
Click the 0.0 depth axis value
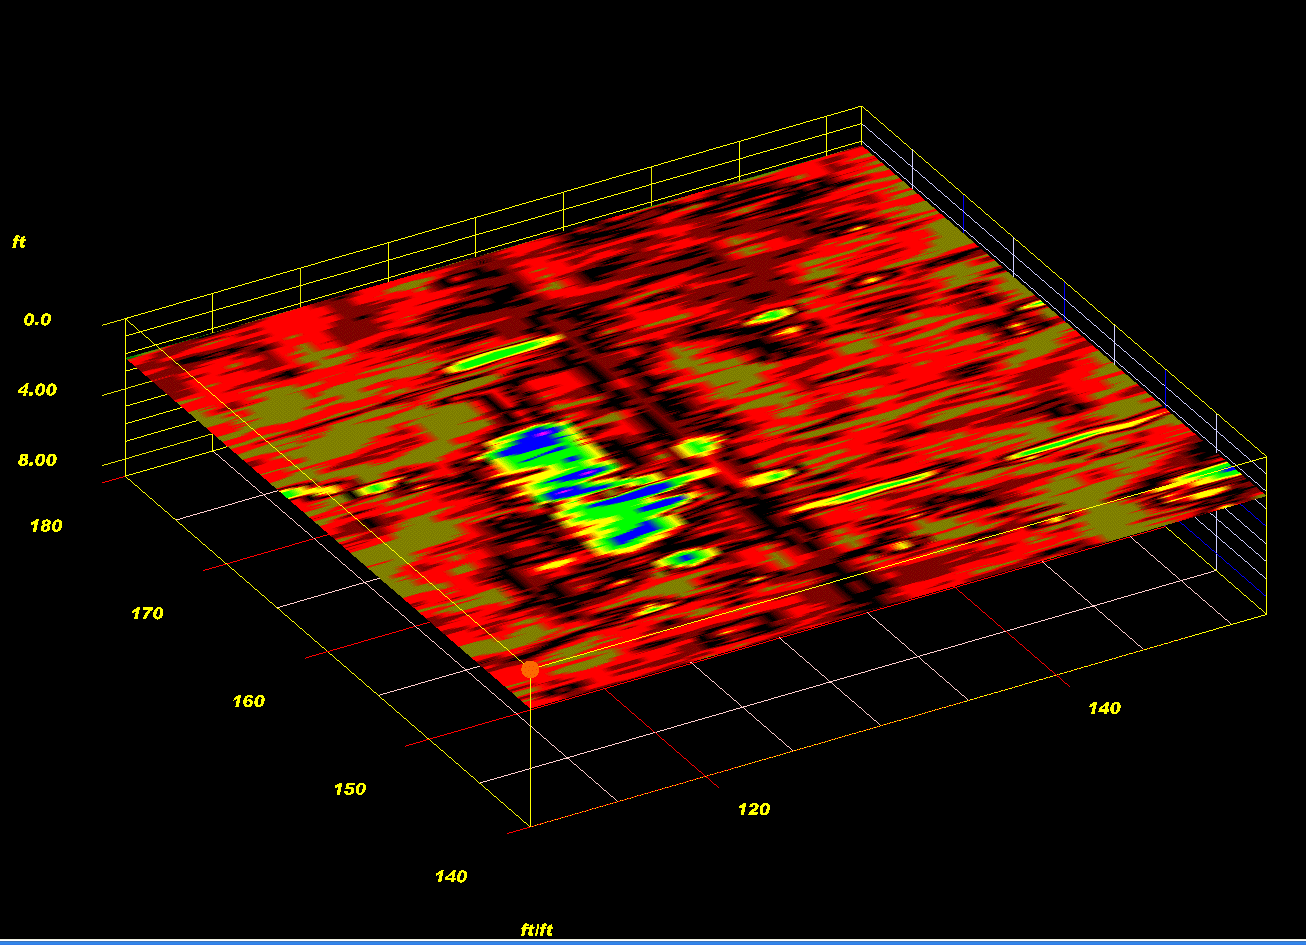pos(38,320)
